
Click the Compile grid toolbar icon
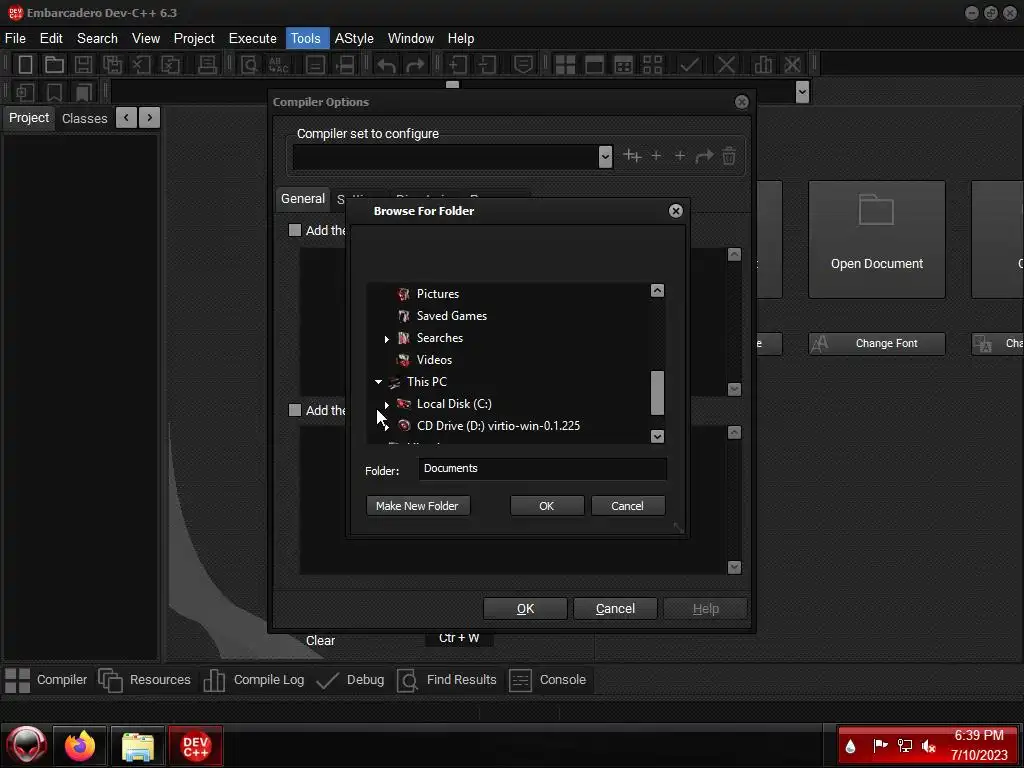point(565,65)
